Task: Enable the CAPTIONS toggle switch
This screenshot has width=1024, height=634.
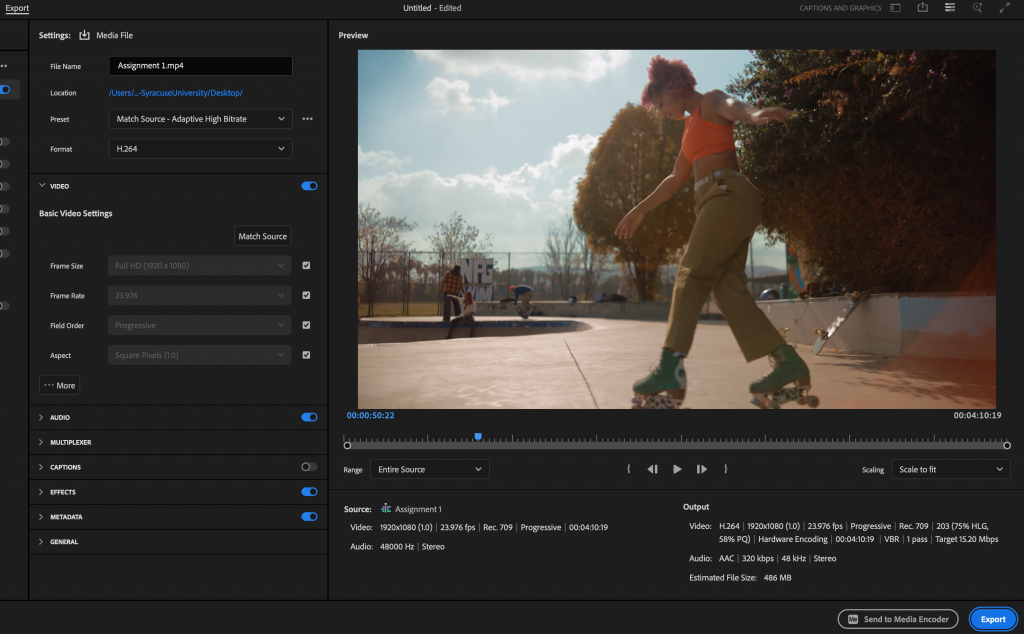Action: click(309, 467)
